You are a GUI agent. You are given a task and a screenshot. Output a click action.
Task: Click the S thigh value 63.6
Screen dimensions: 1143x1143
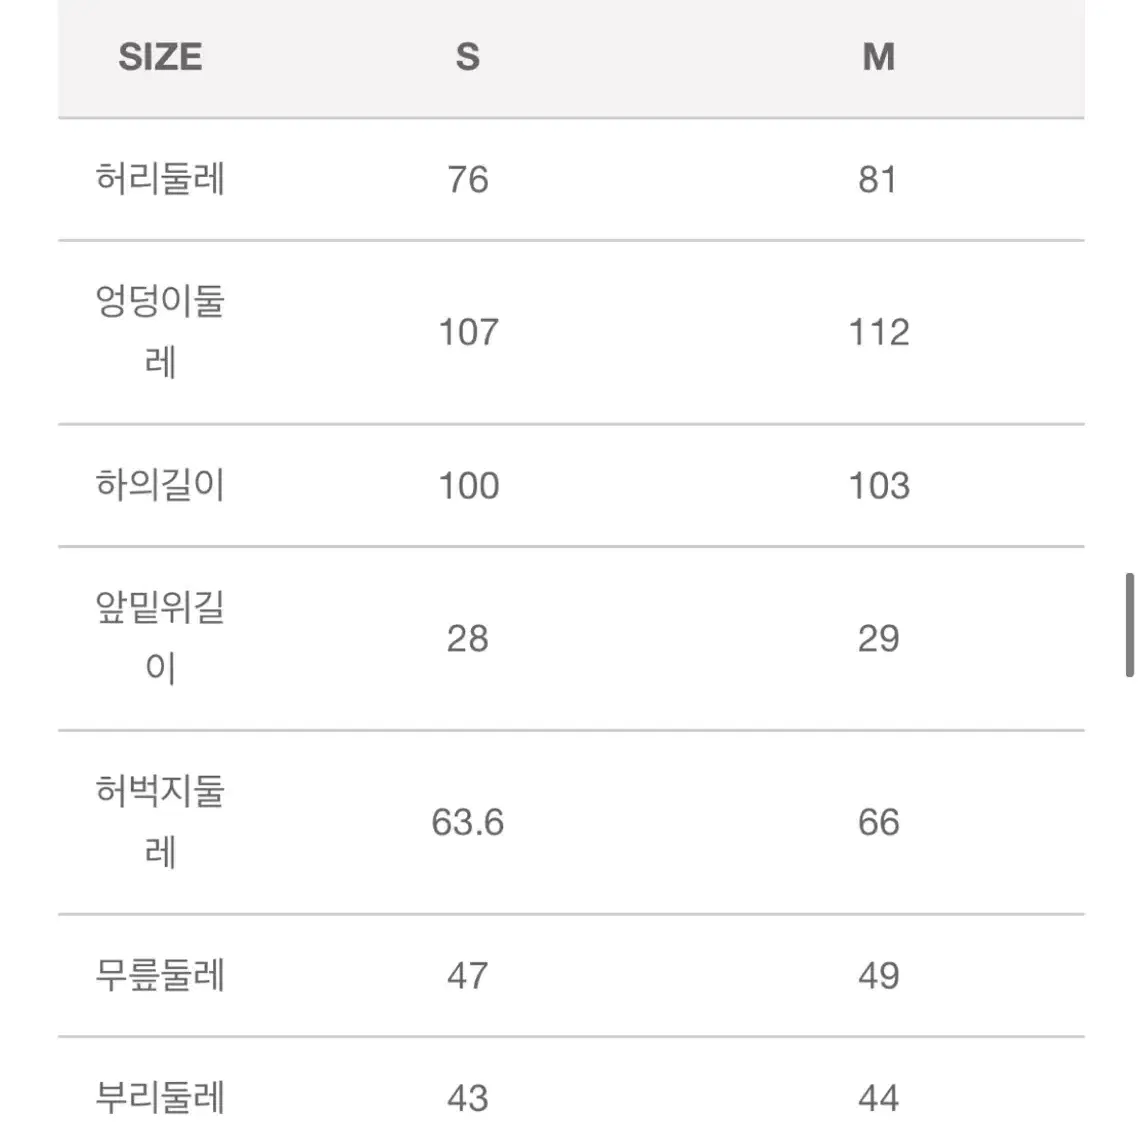point(468,822)
